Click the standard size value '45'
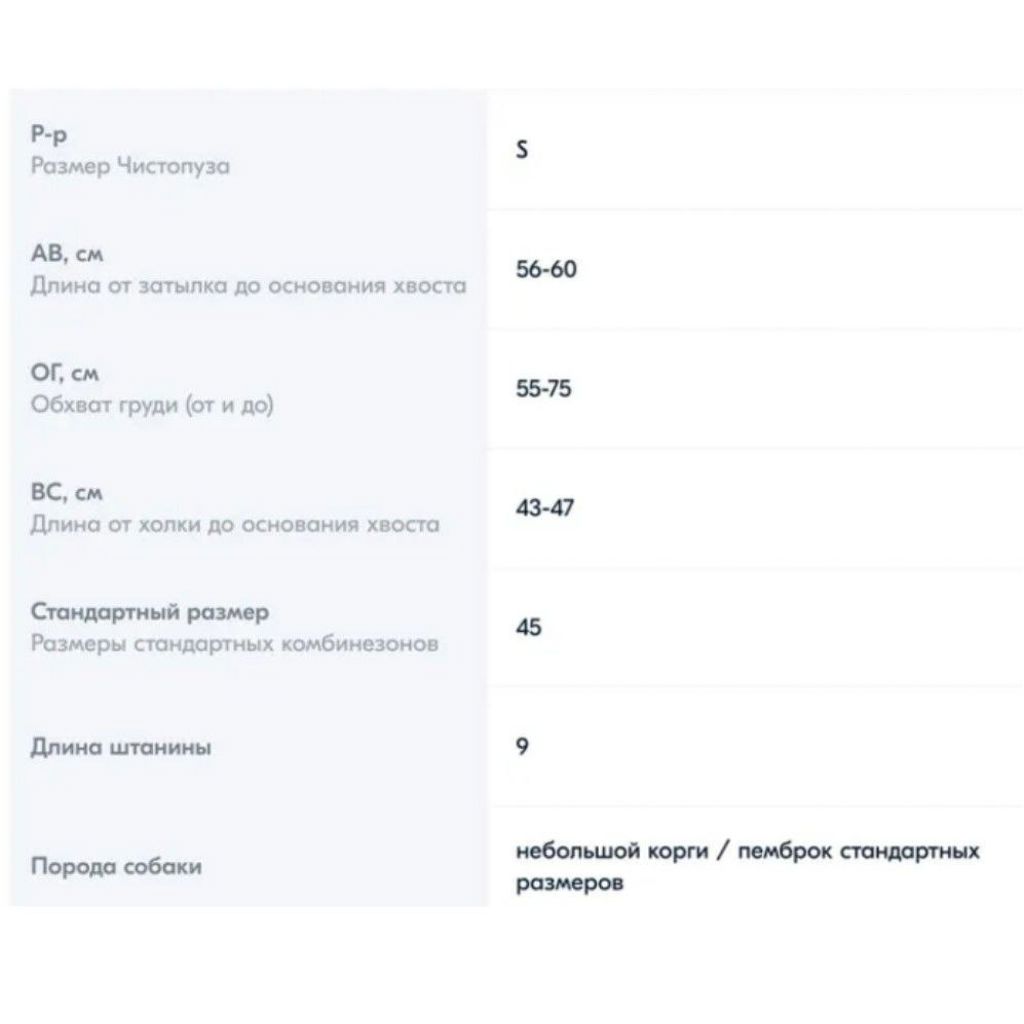 click(x=528, y=628)
